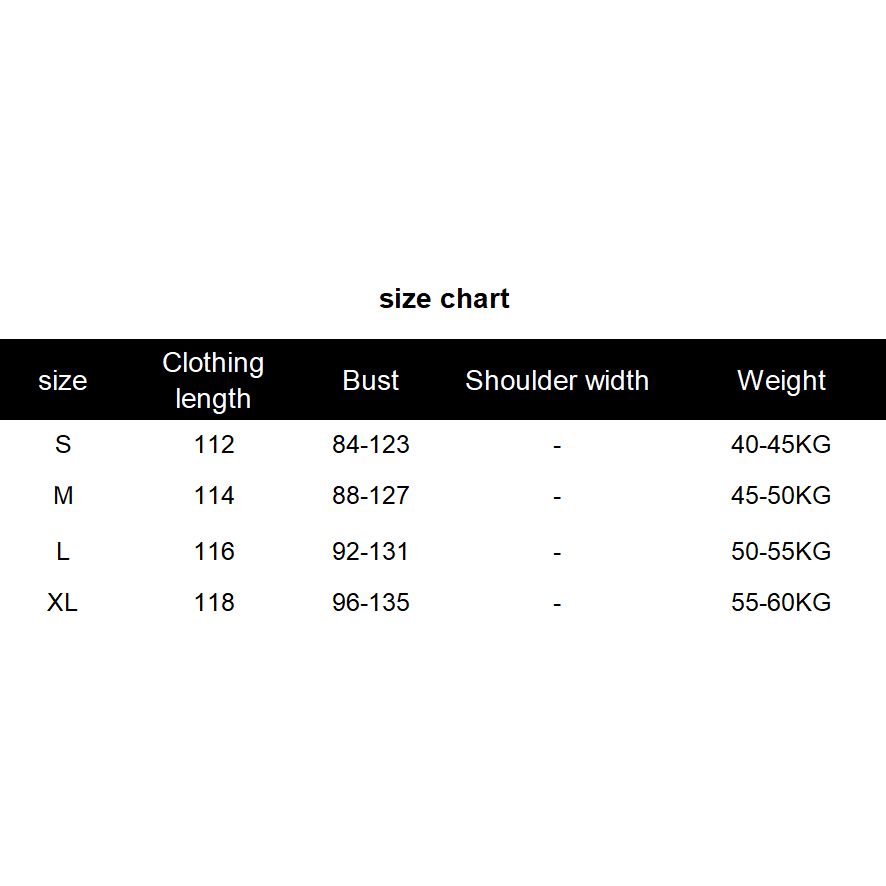Click the "Clothing length" column header
The image size is (886, 886).
(213, 380)
